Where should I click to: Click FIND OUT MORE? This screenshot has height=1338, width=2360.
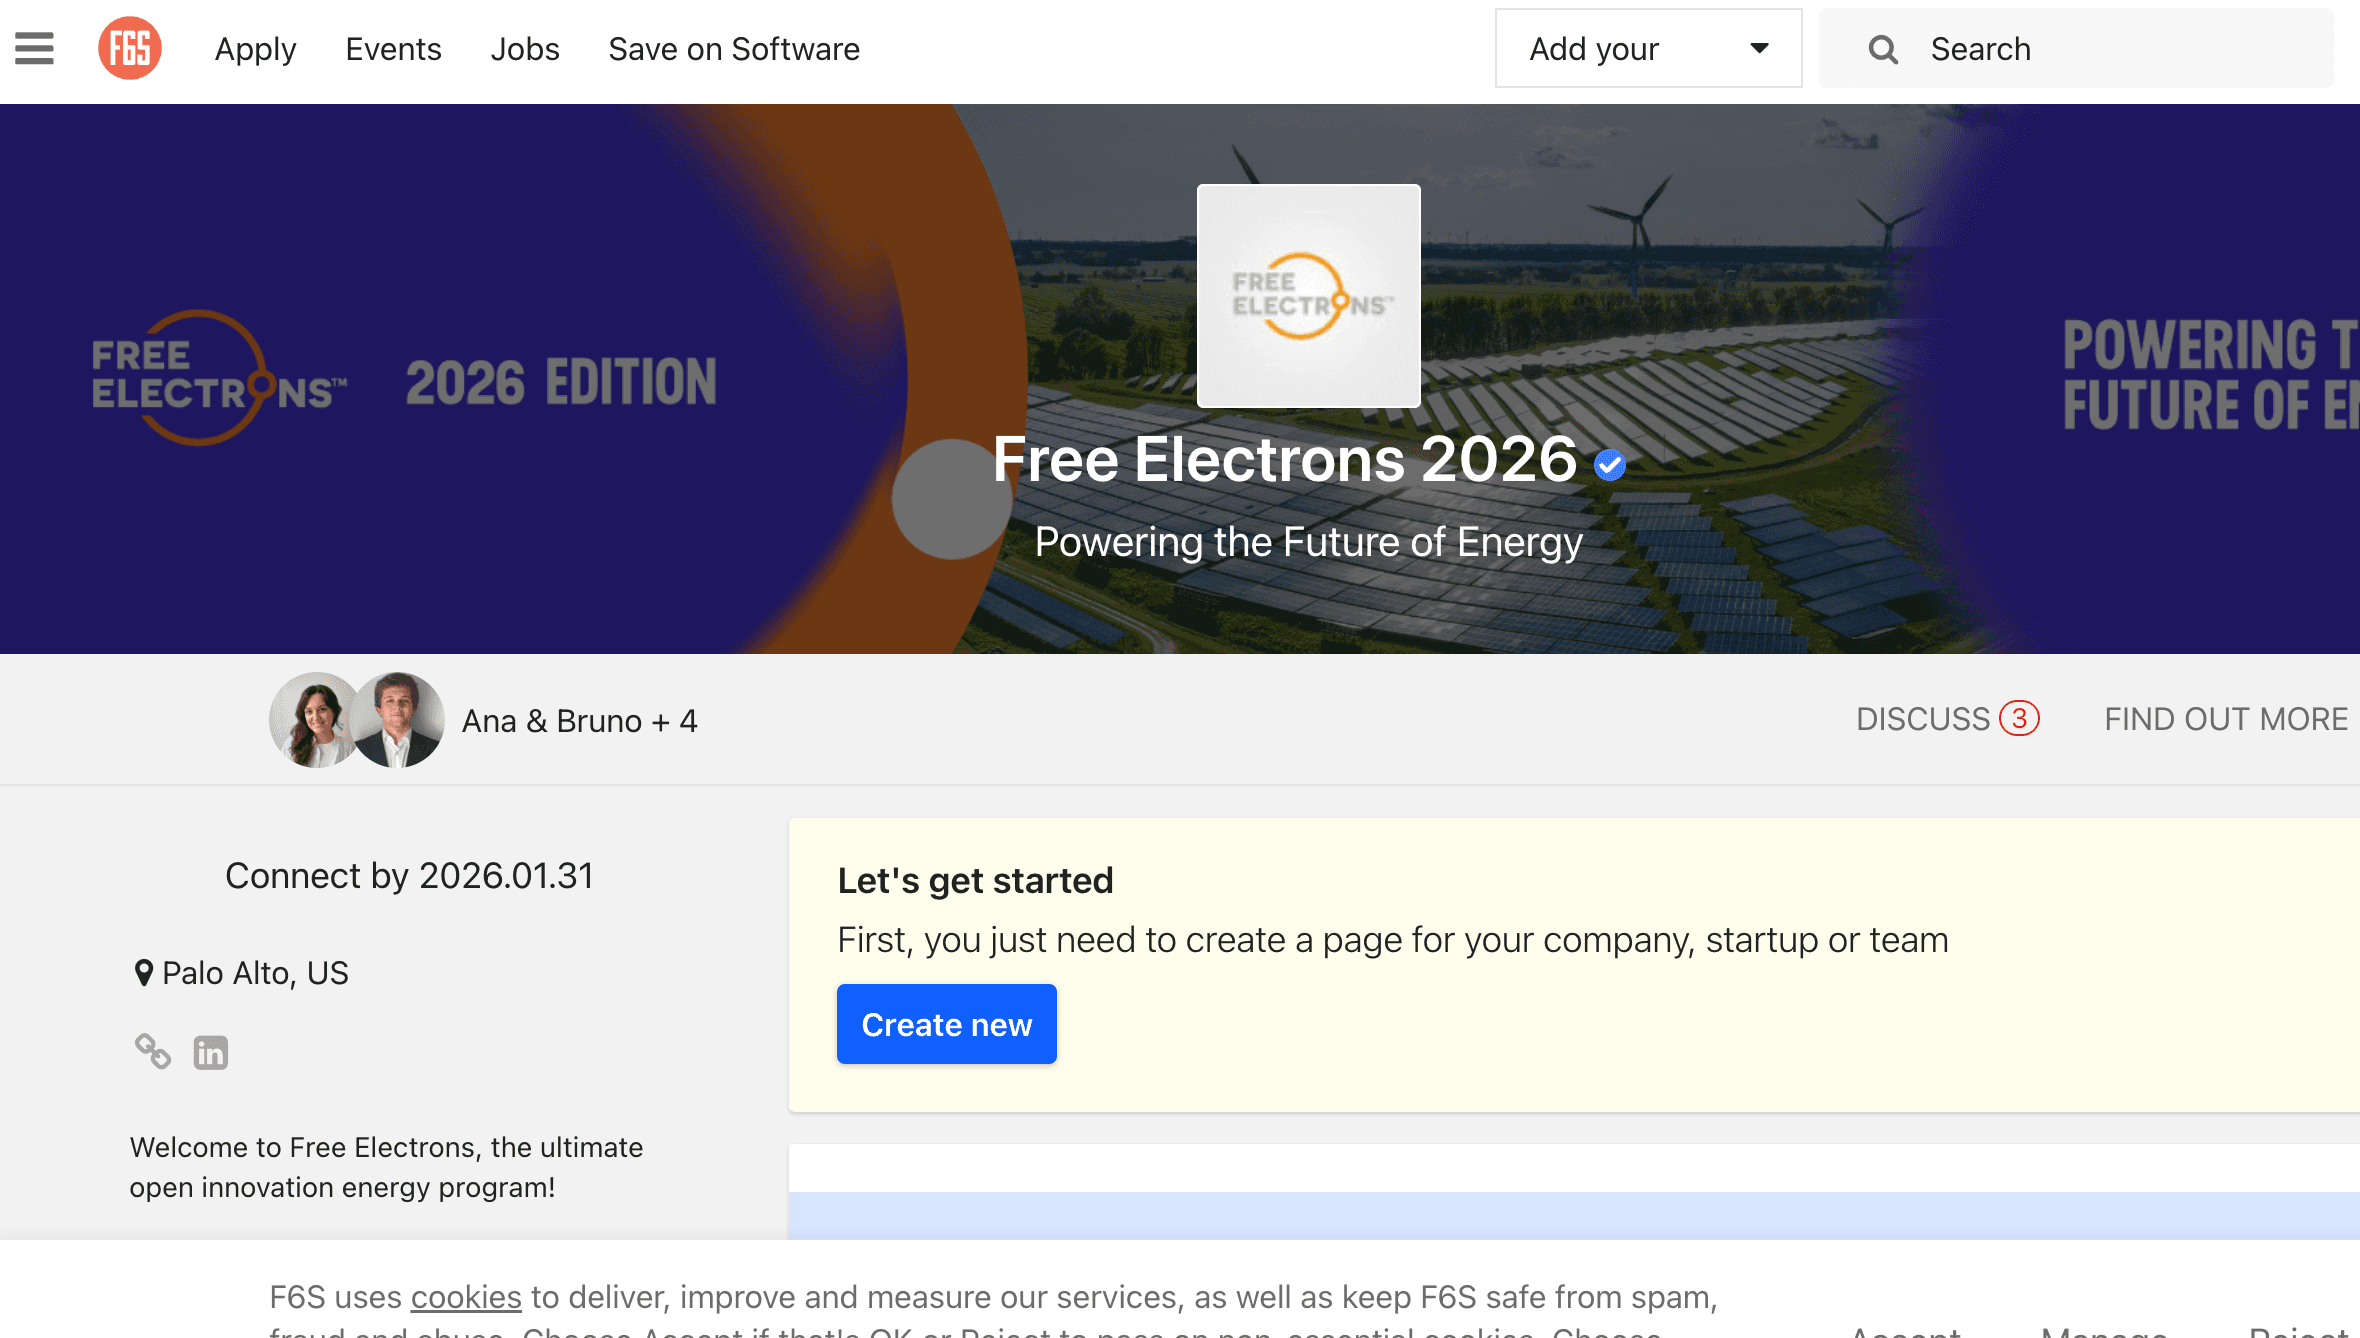(2226, 719)
